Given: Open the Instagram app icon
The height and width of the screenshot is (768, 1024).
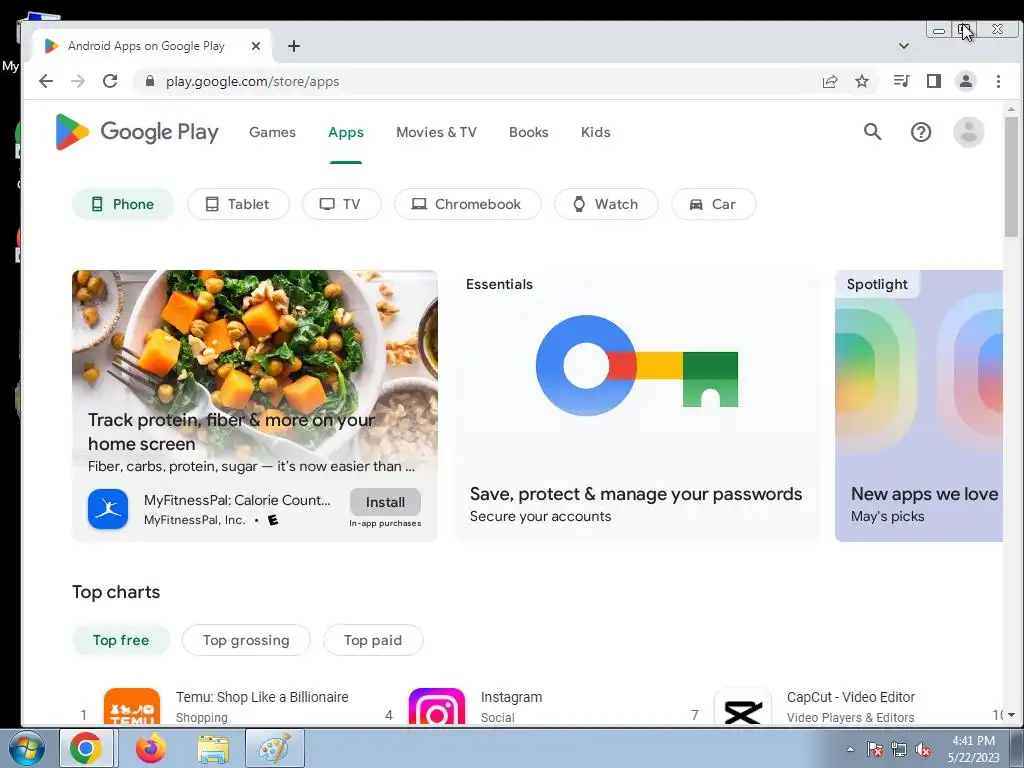Looking at the screenshot, I should pos(437,707).
